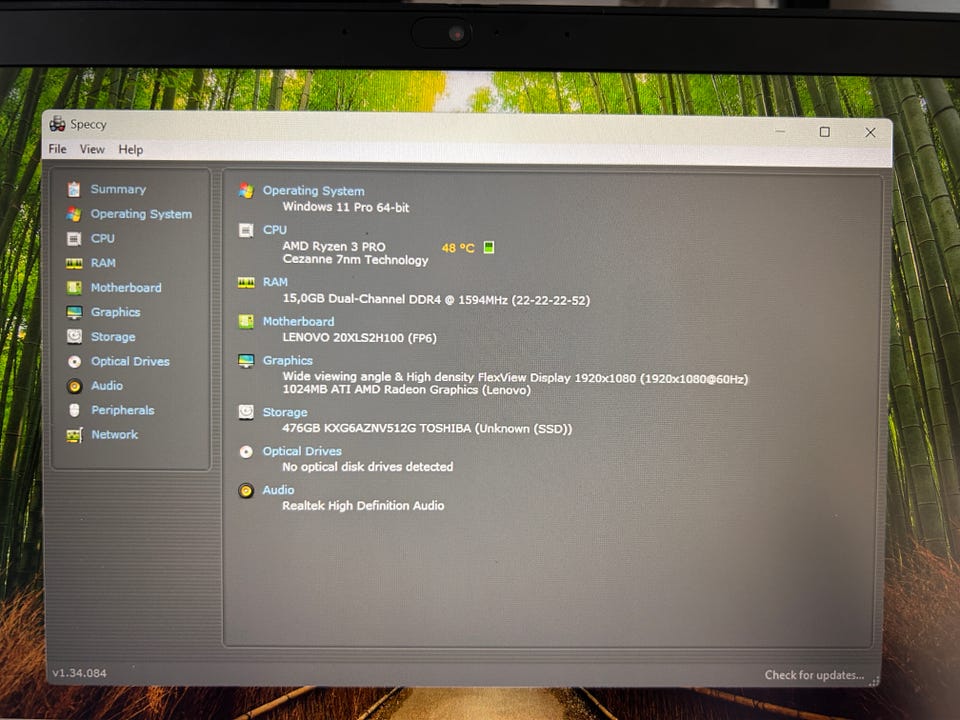This screenshot has width=960, height=720.
Task: Click the Optical Drives heading link
Action: click(x=302, y=451)
